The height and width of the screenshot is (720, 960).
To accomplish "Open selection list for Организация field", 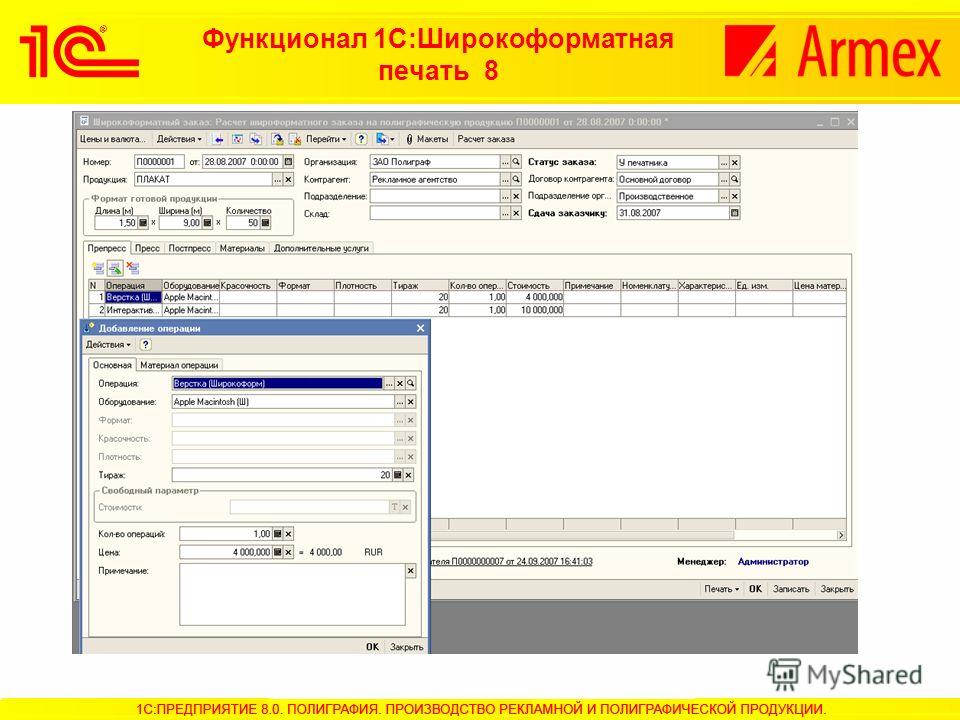I will point(505,162).
